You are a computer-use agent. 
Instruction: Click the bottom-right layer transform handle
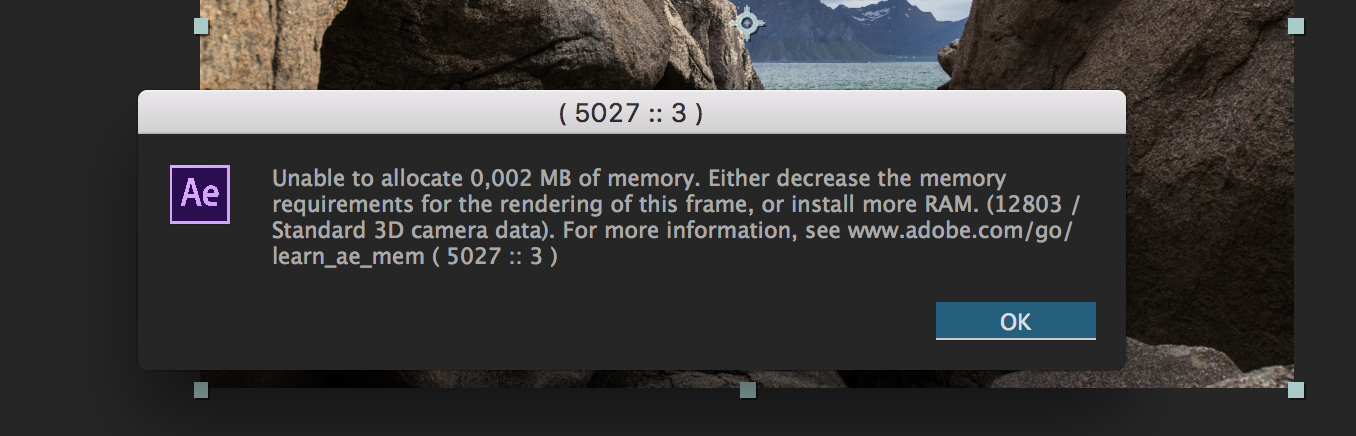tap(1296, 390)
